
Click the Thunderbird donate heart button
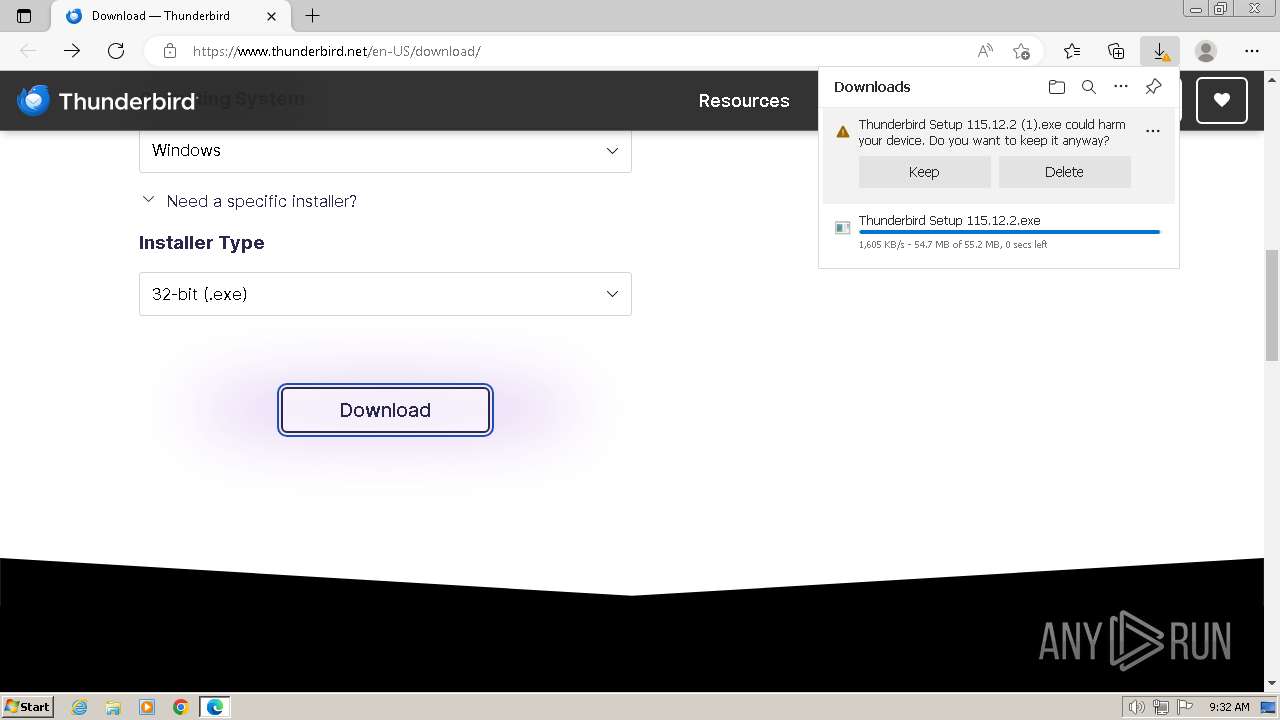pyautogui.click(x=1222, y=100)
